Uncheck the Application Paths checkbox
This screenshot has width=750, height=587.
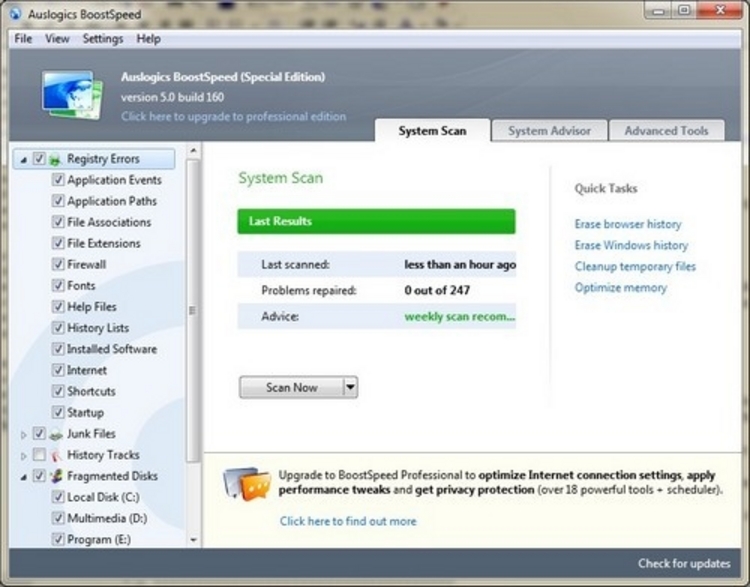58,201
